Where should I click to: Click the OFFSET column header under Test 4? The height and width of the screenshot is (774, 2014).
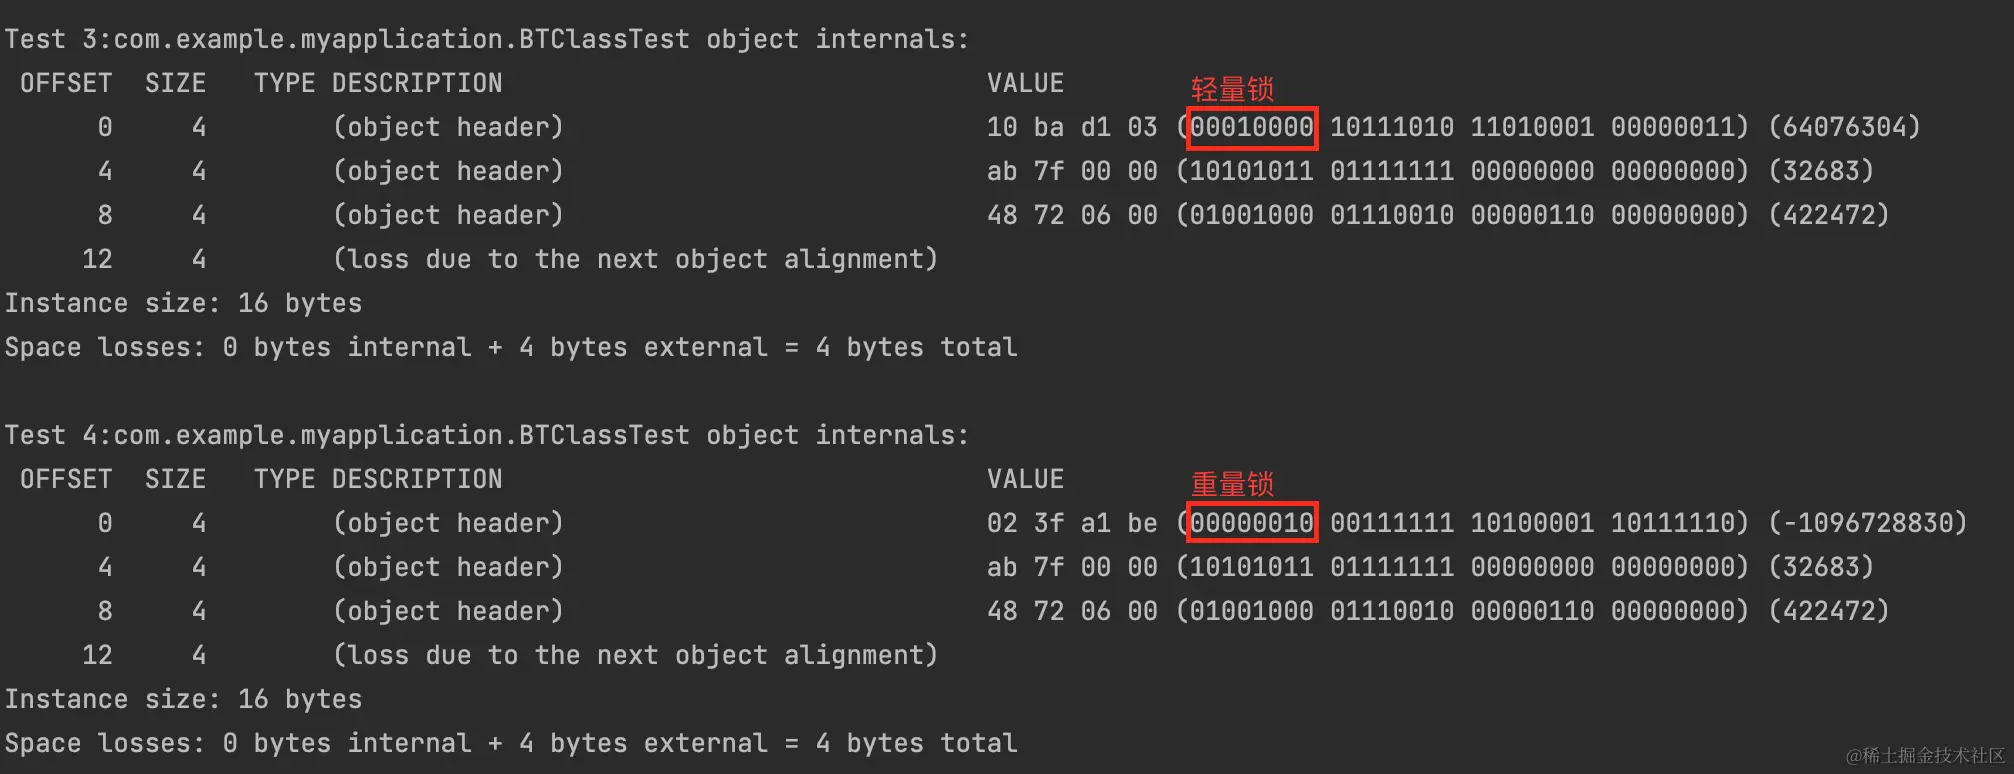tap(66, 480)
